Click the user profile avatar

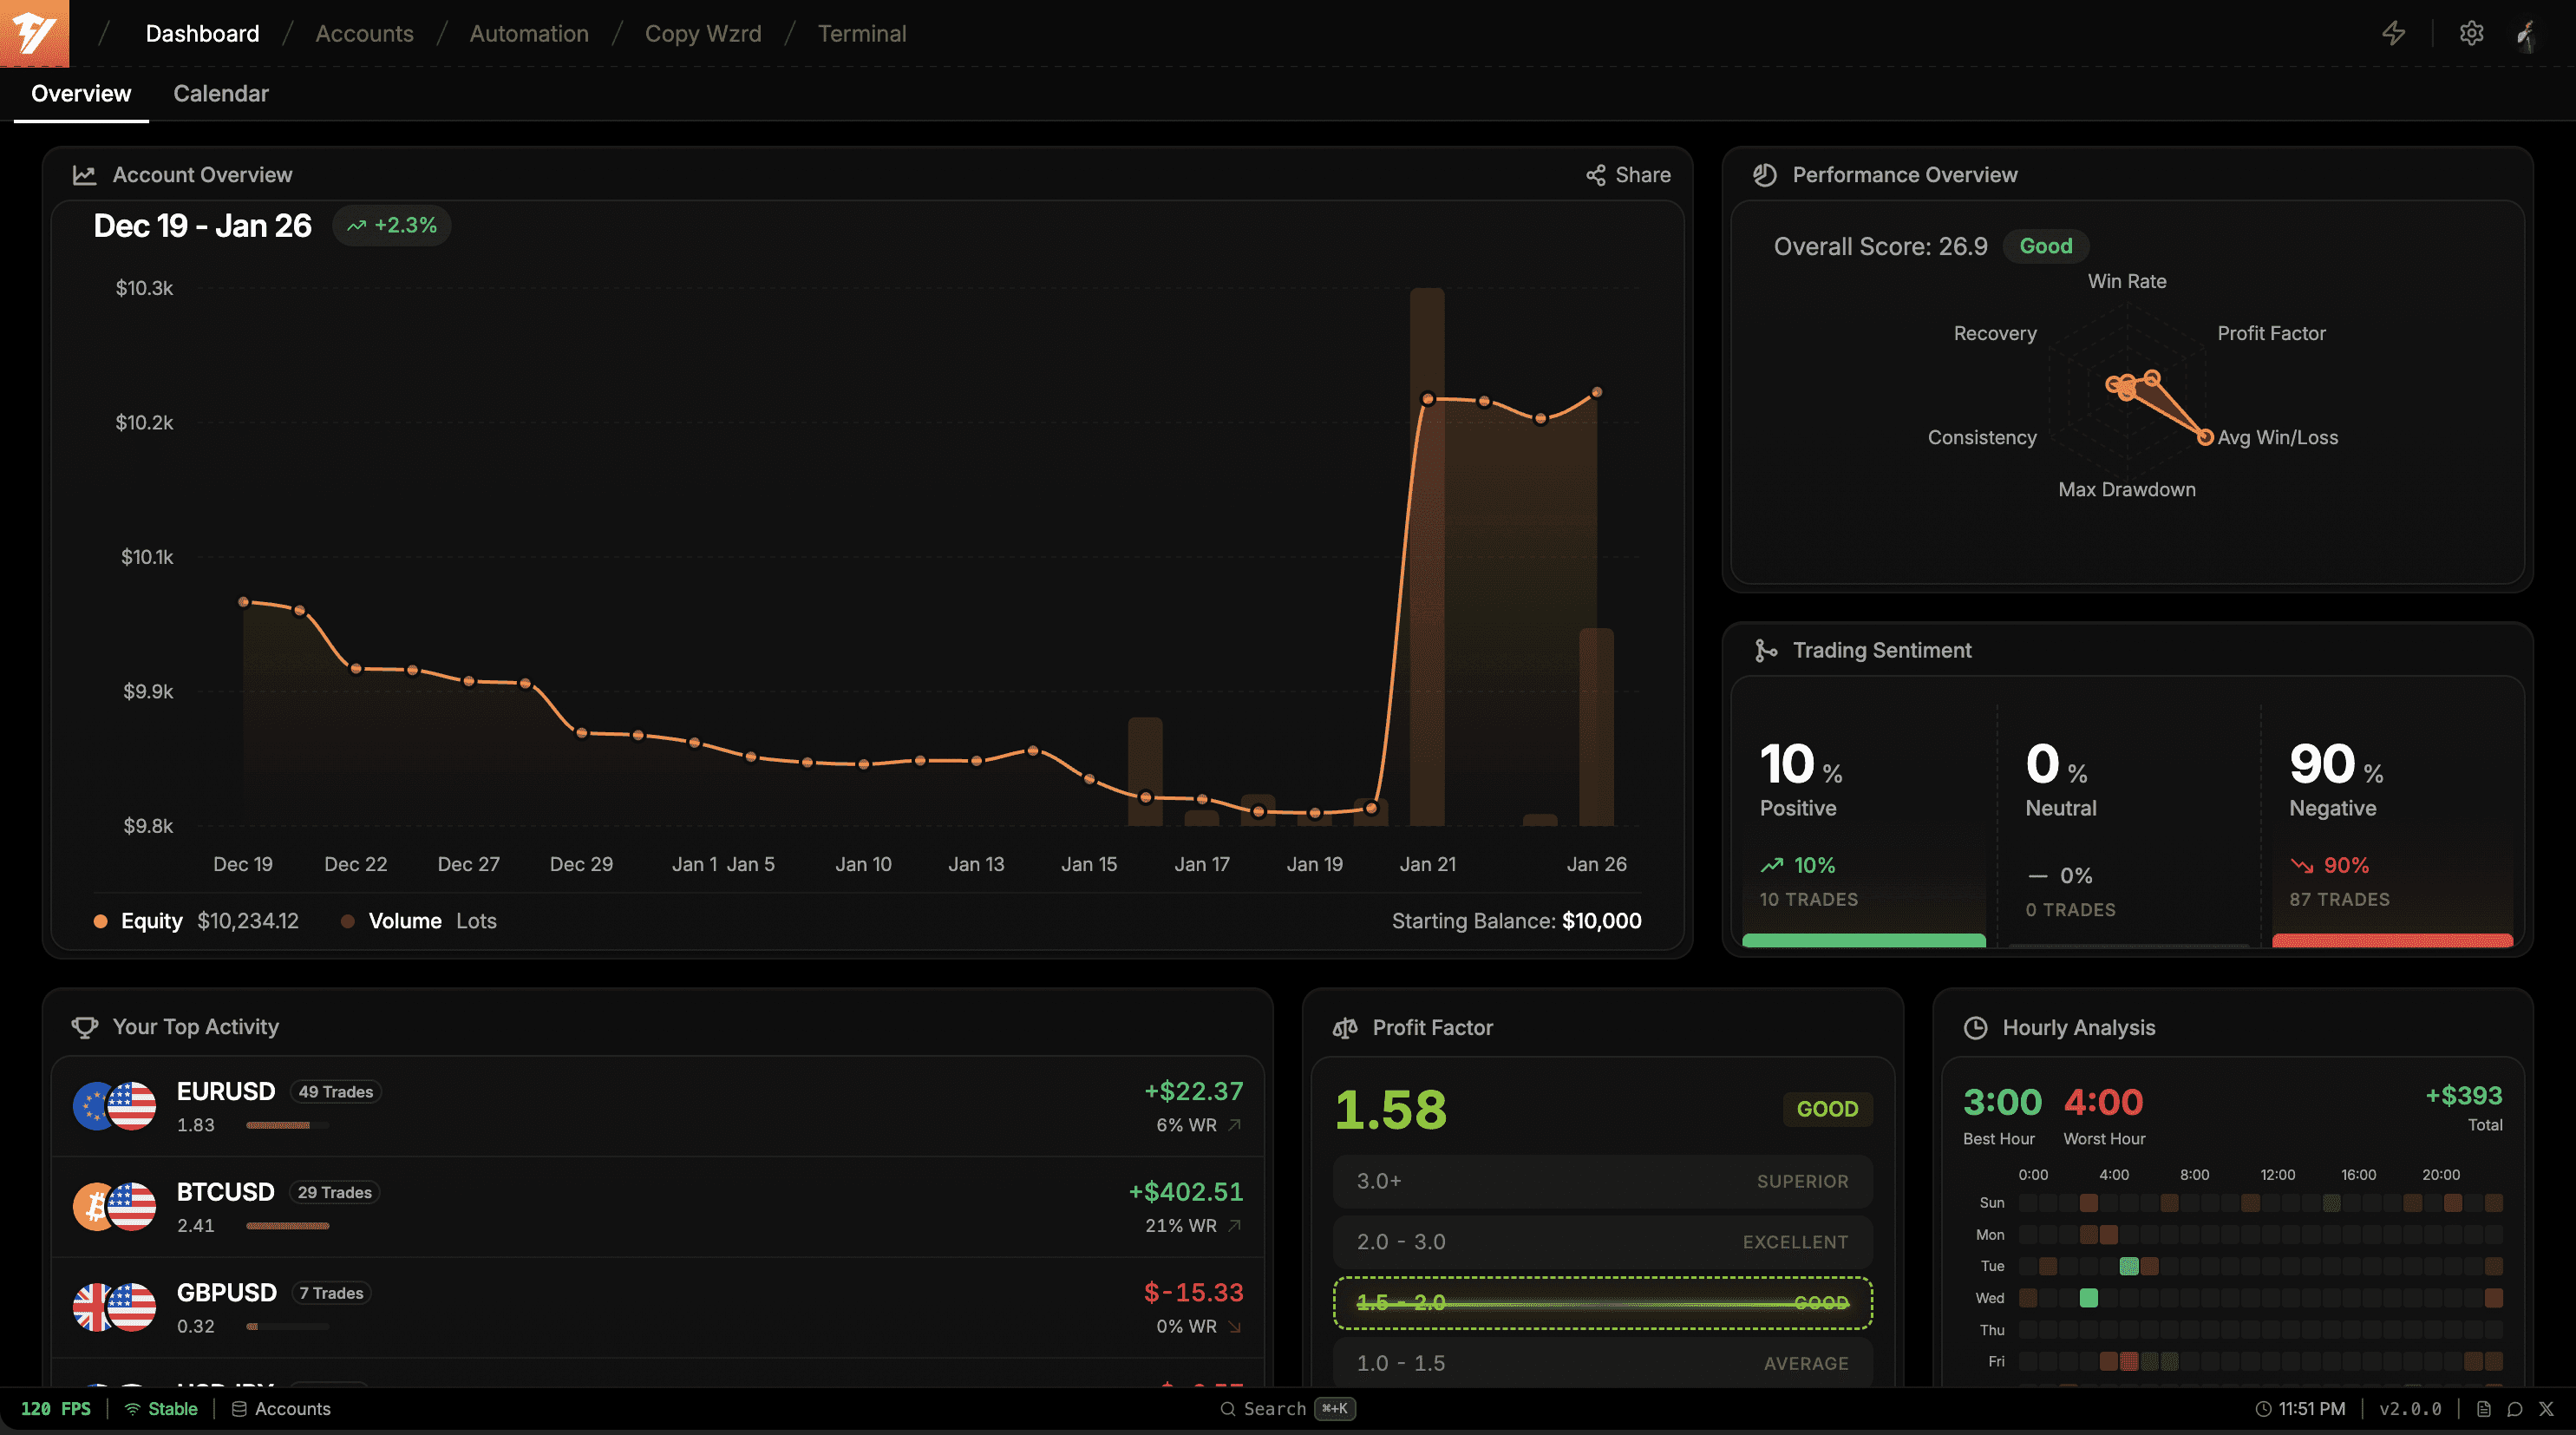click(2526, 34)
